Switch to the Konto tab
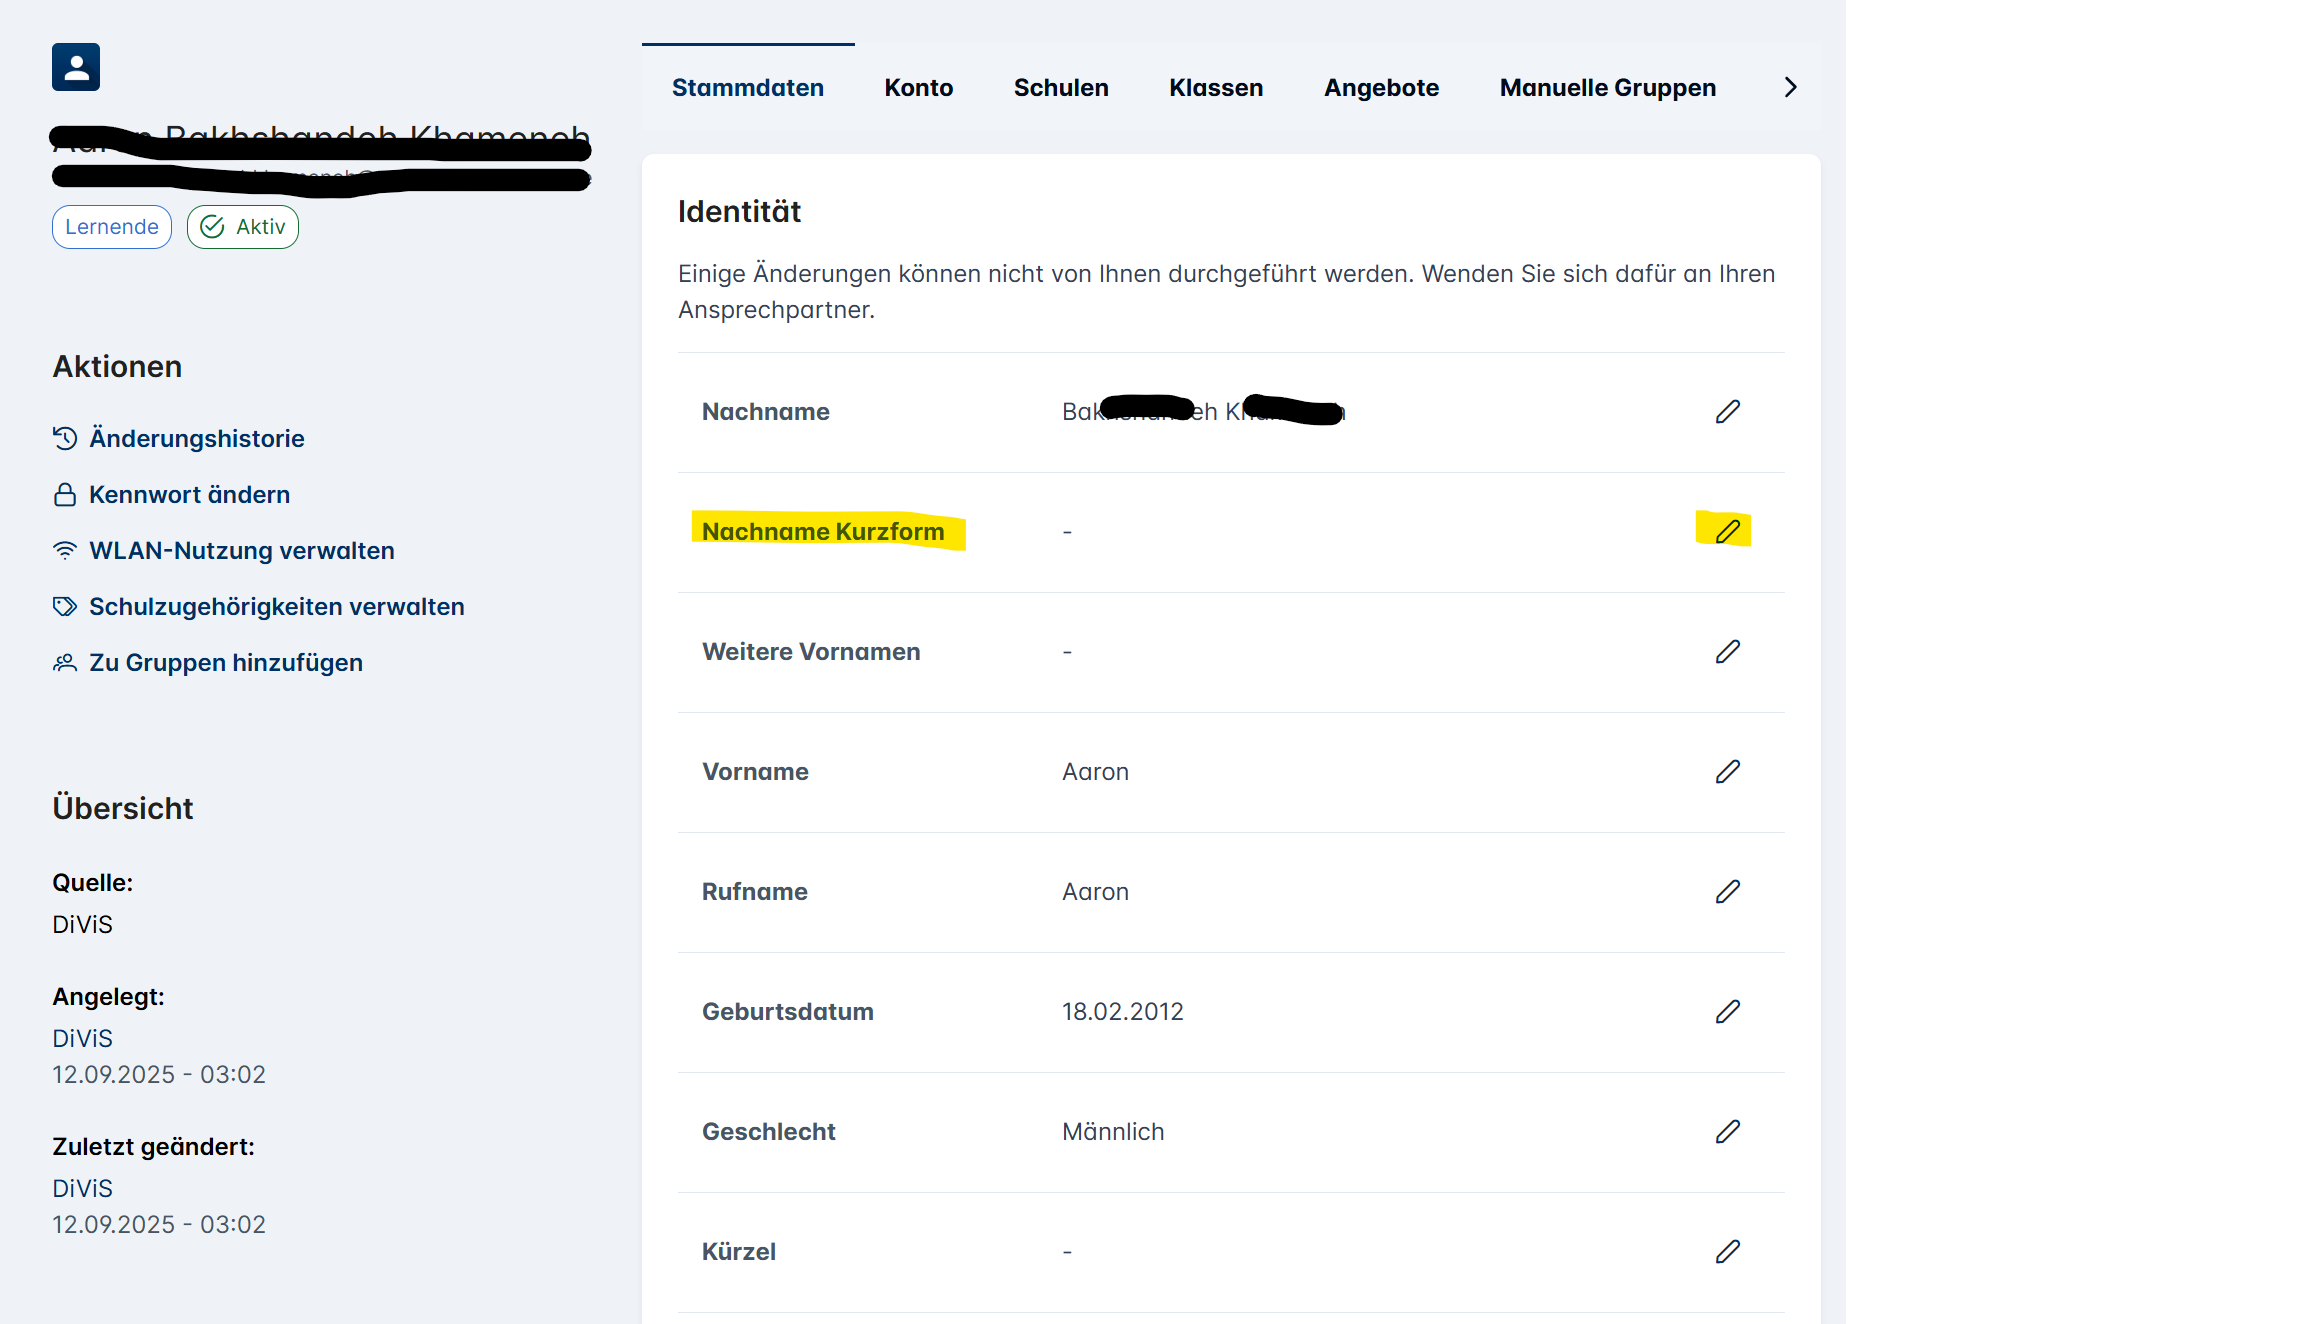Screen dimensions: 2304x1324 918,88
